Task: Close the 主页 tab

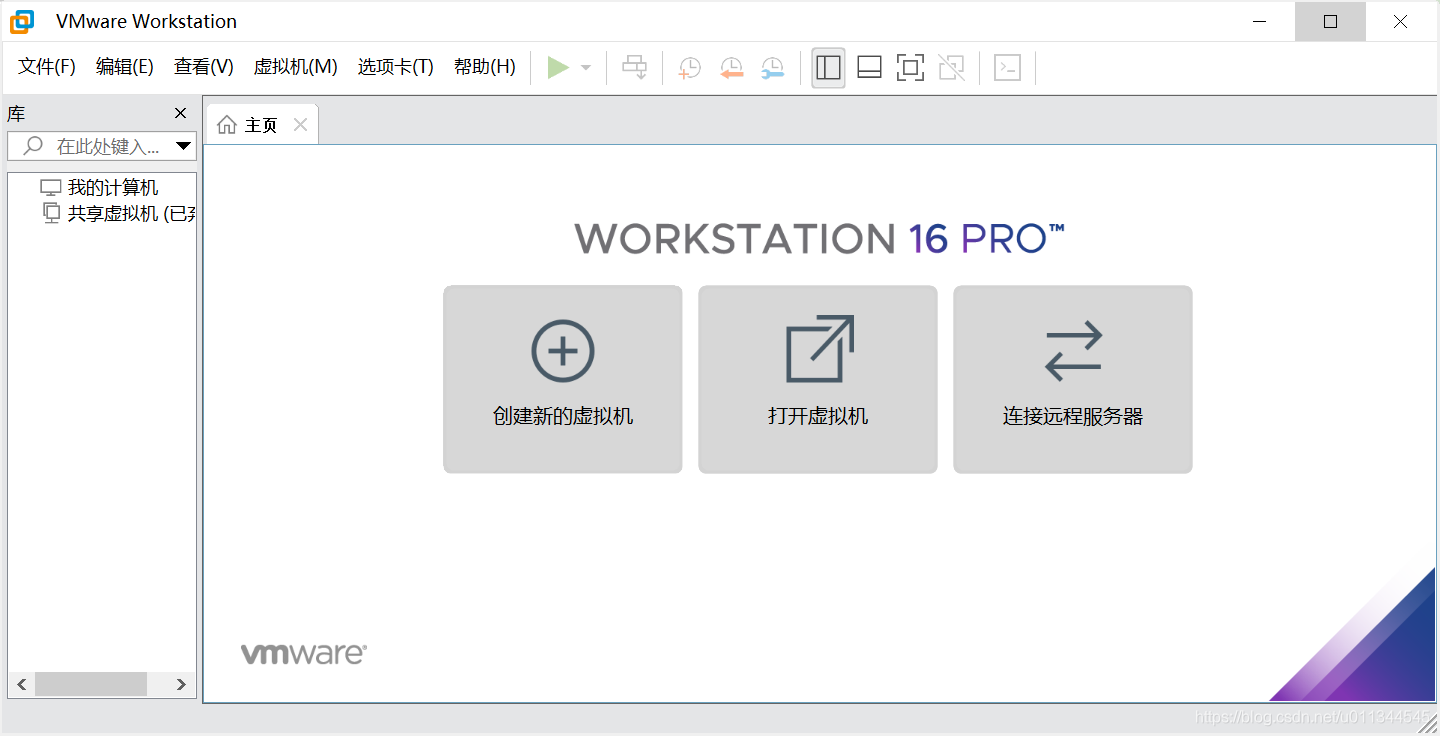Action: tap(300, 125)
